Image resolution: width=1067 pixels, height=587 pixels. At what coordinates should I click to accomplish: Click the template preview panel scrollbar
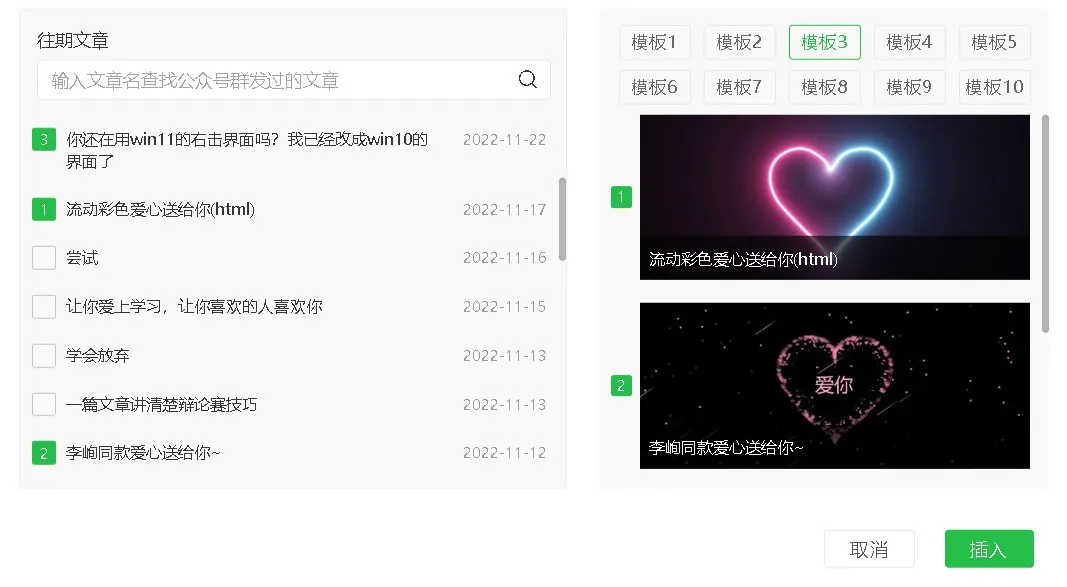click(1045, 223)
